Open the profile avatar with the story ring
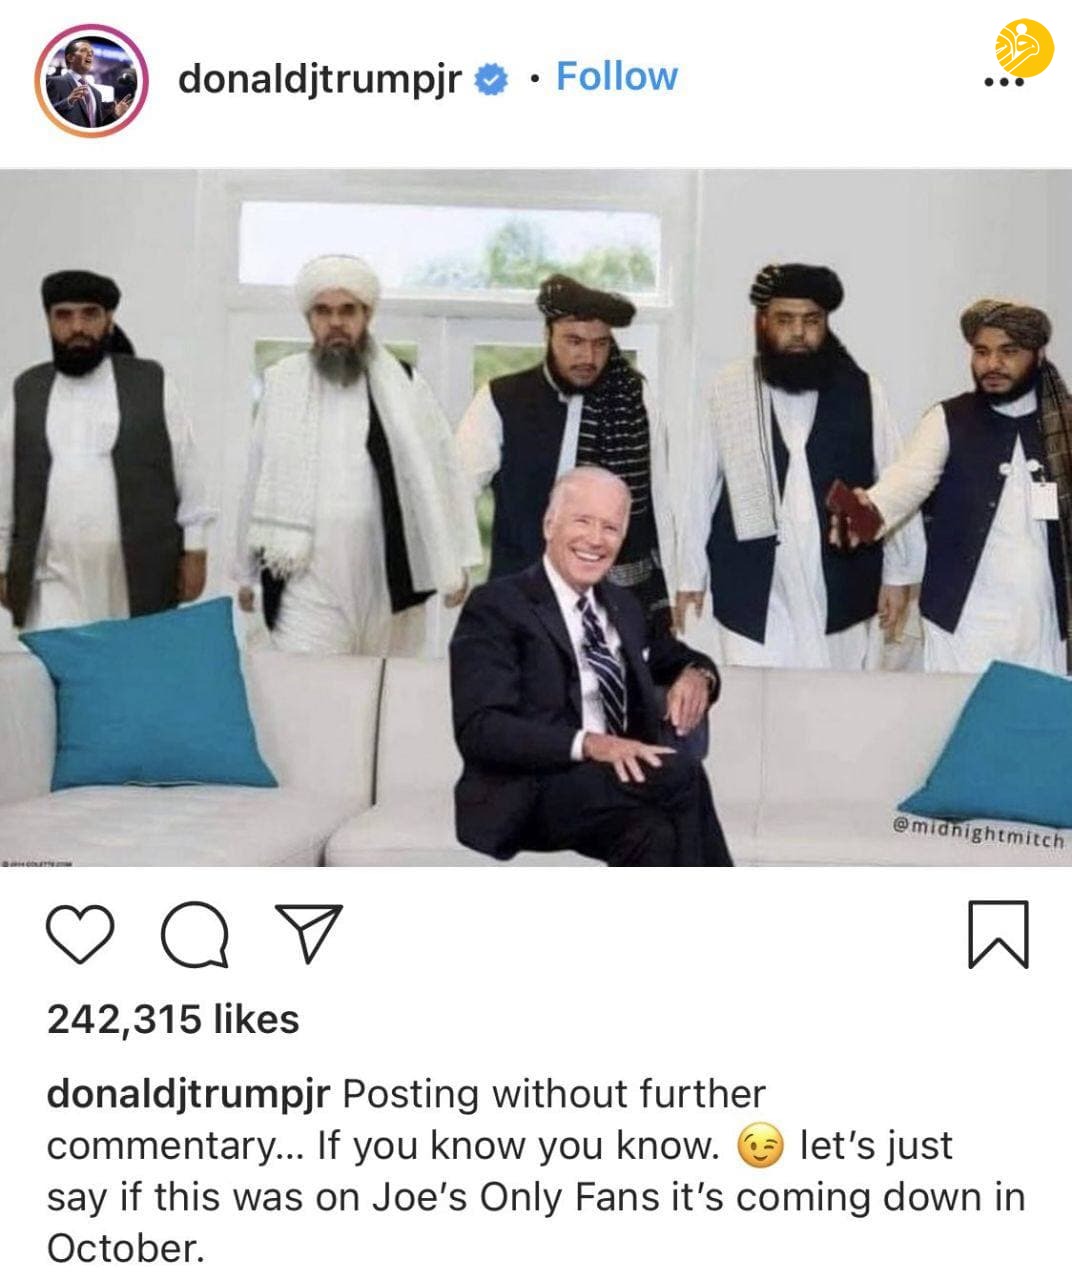Screen dimensions: 1072x1280 (91, 82)
